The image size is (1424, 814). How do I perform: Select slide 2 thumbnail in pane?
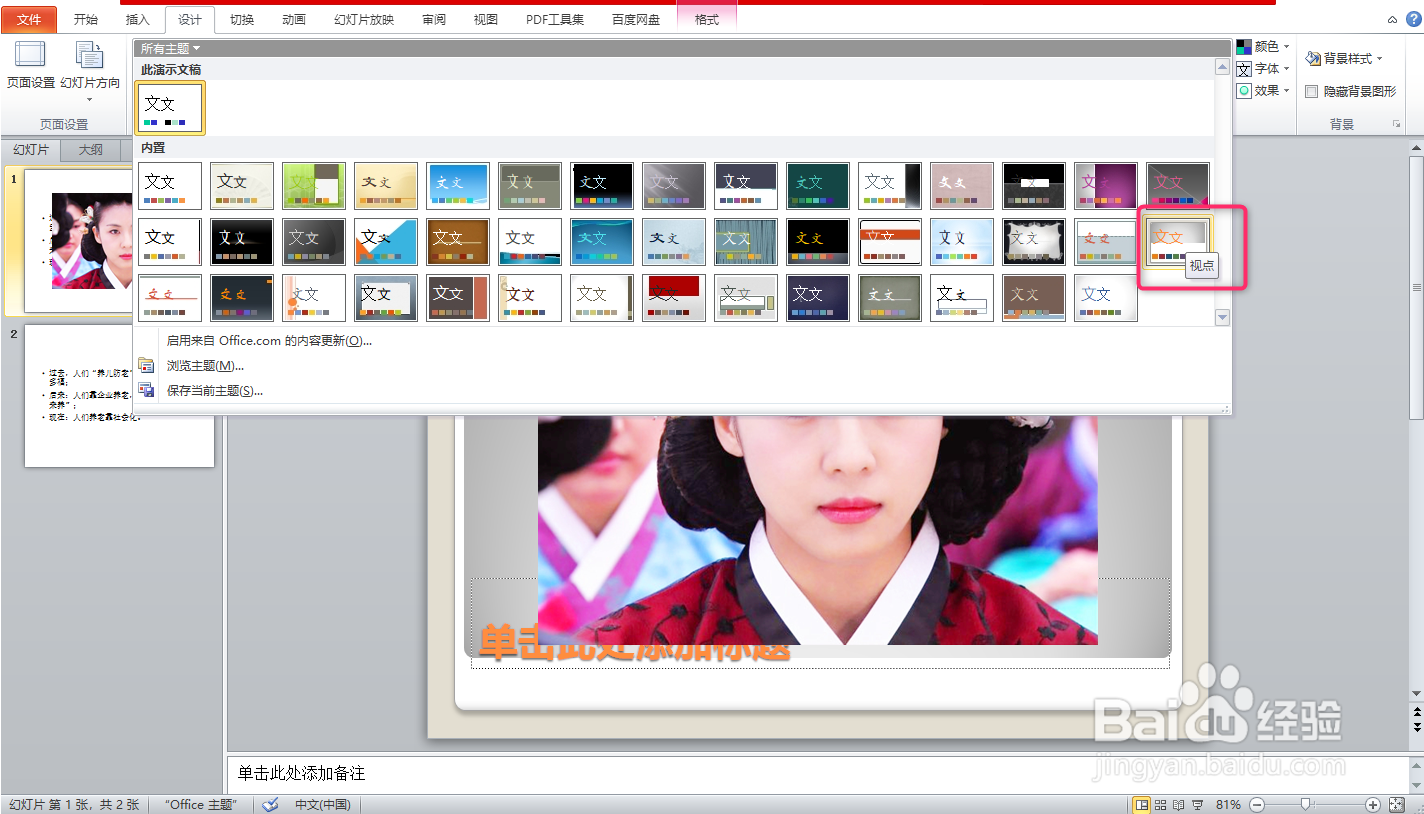point(119,396)
